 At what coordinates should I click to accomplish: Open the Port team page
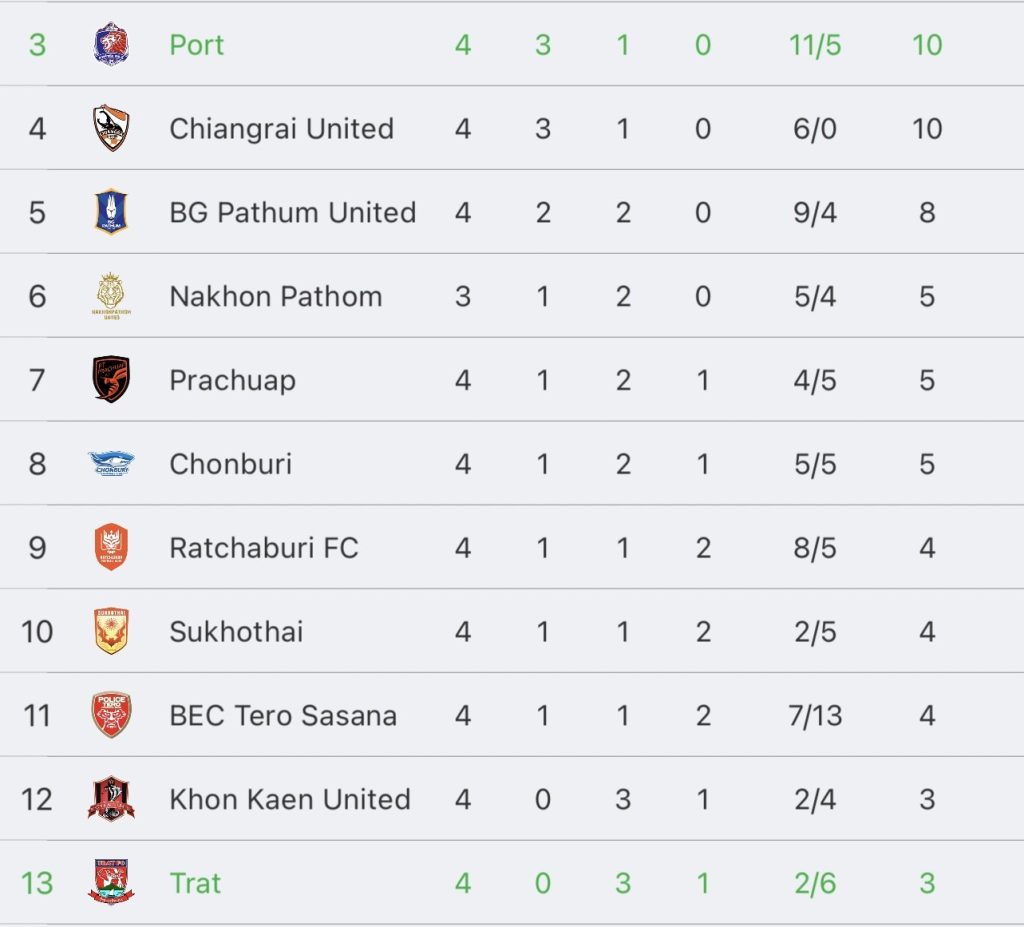[x=197, y=44]
